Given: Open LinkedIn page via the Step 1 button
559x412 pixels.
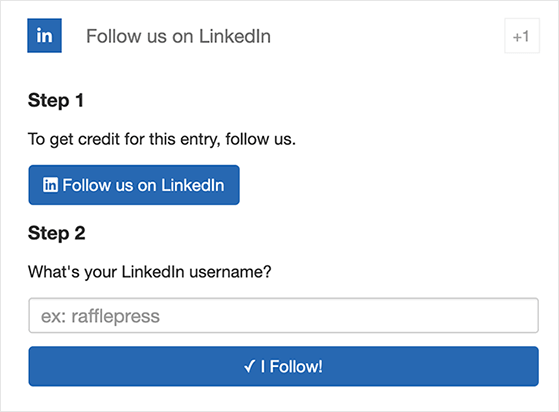Looking at the screenshot, I should click(134, 185).
